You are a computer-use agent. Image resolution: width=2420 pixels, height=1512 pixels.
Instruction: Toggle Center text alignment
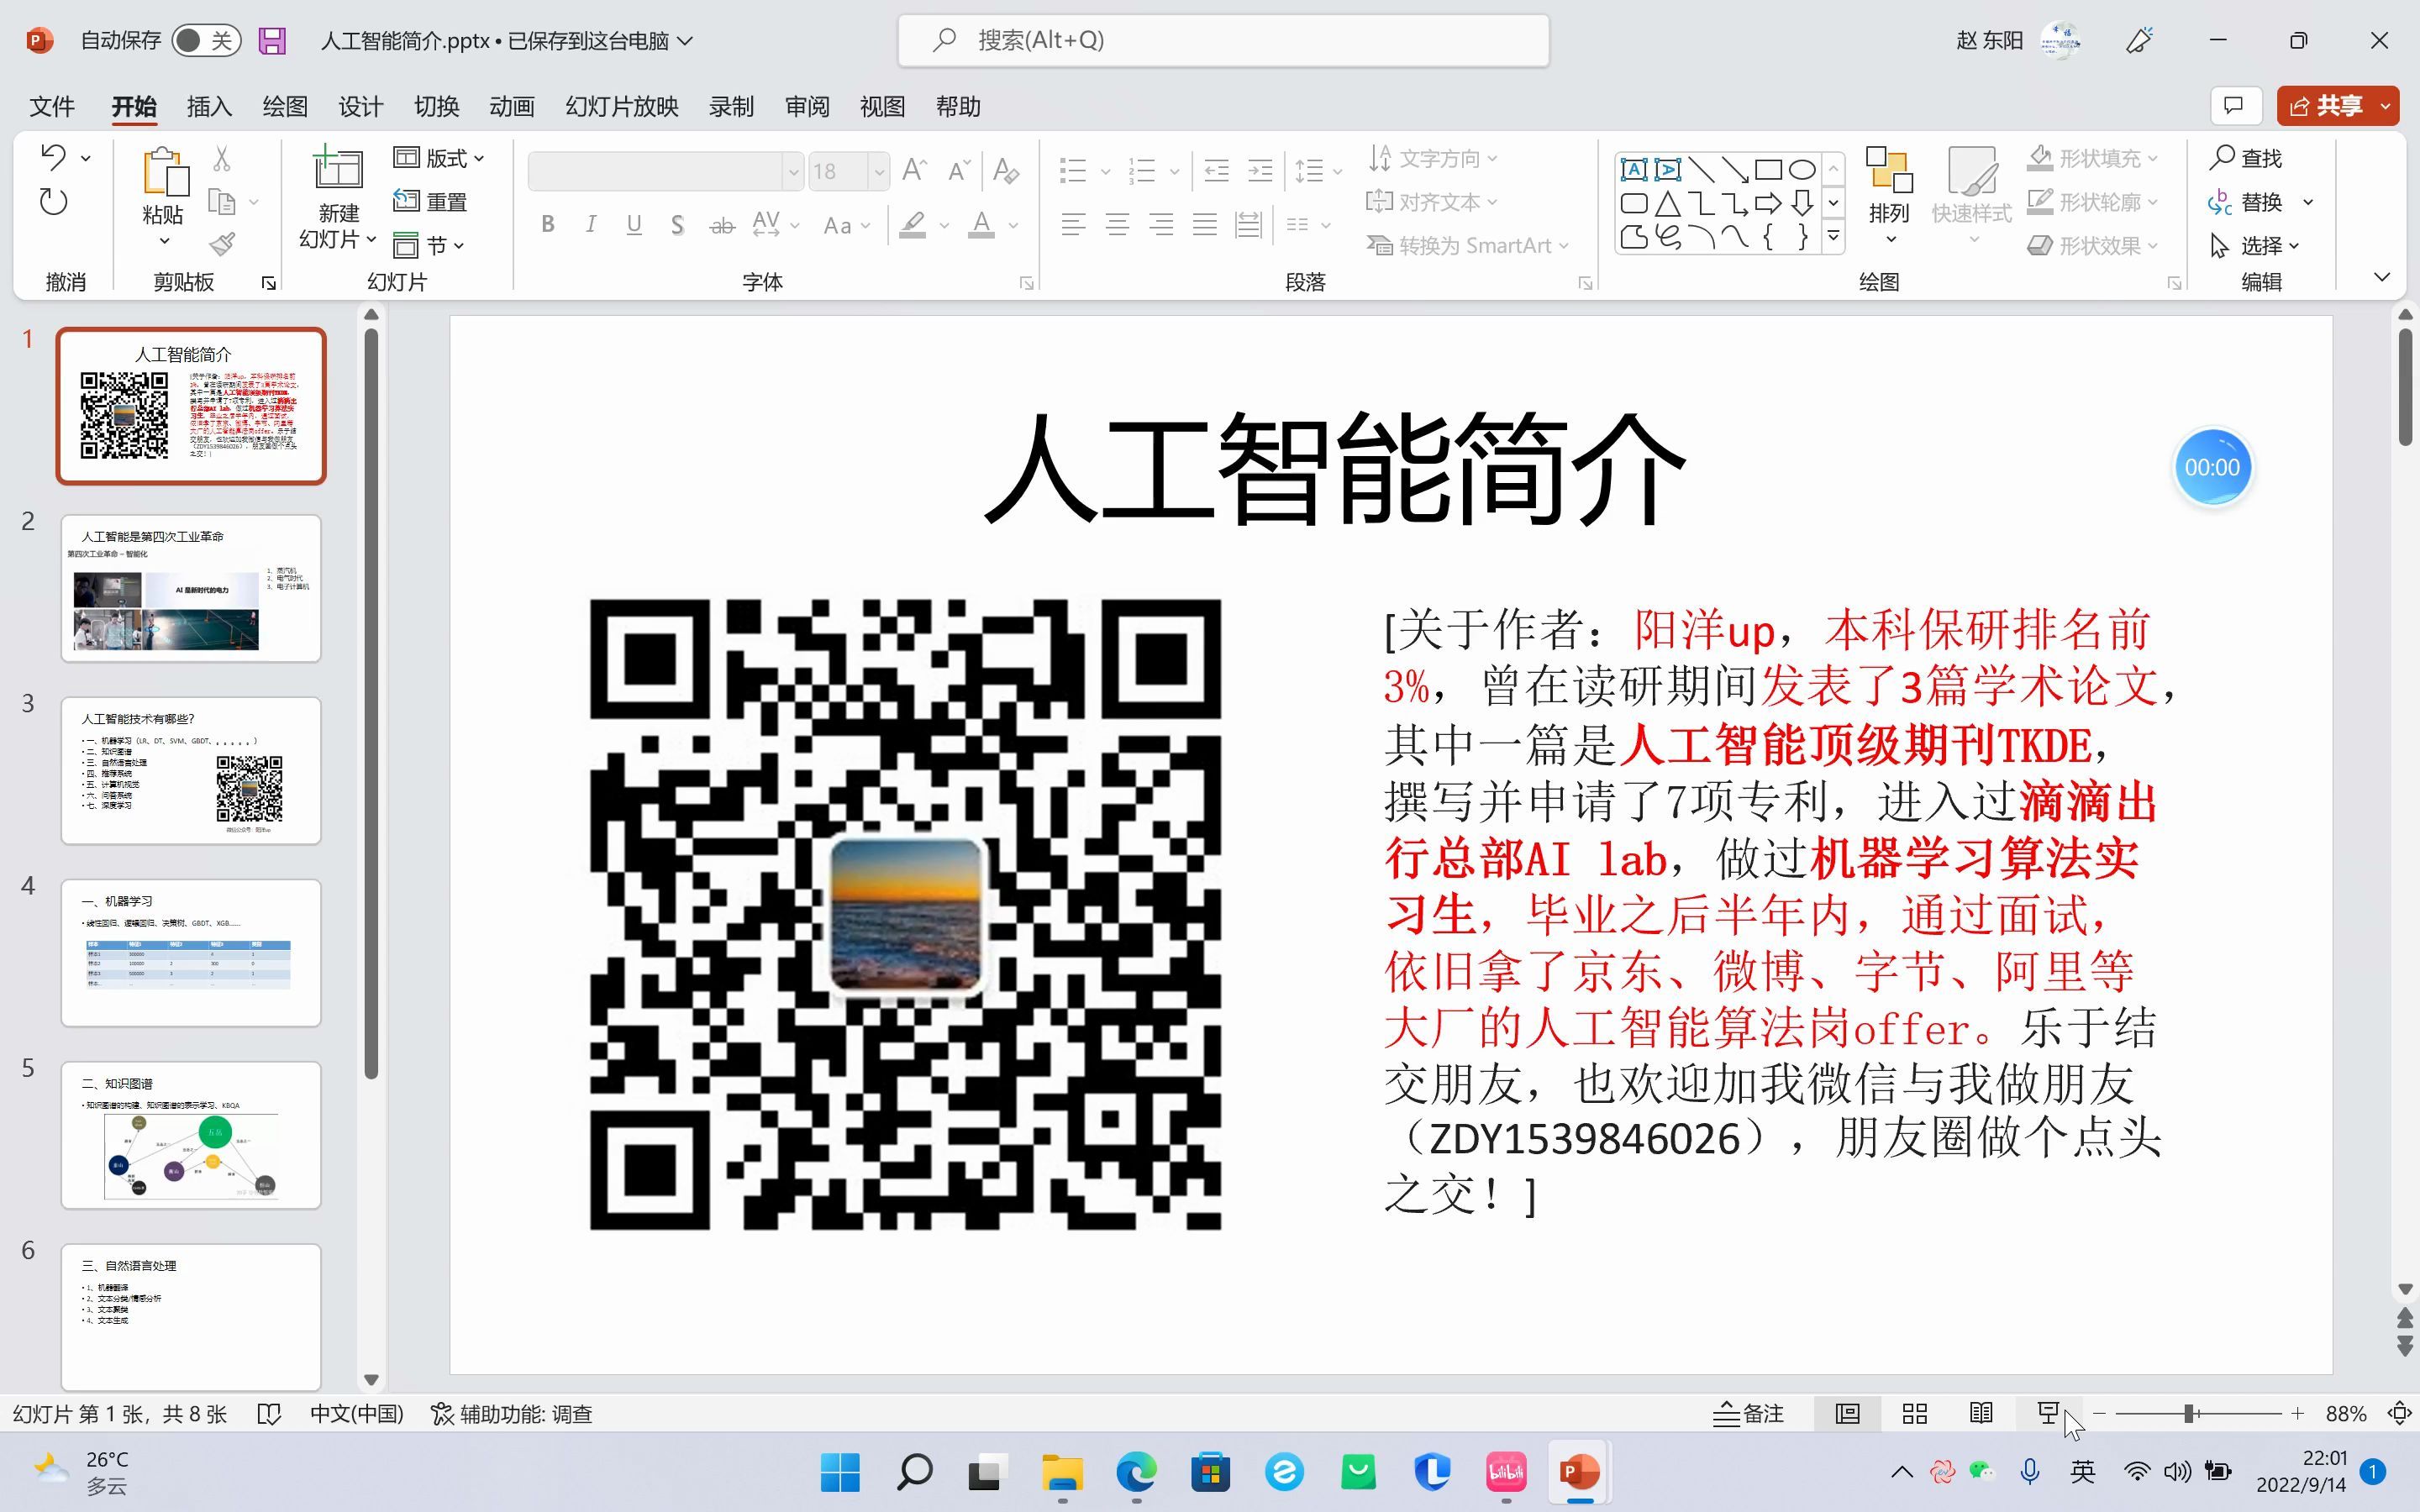tap(1117, 224)
